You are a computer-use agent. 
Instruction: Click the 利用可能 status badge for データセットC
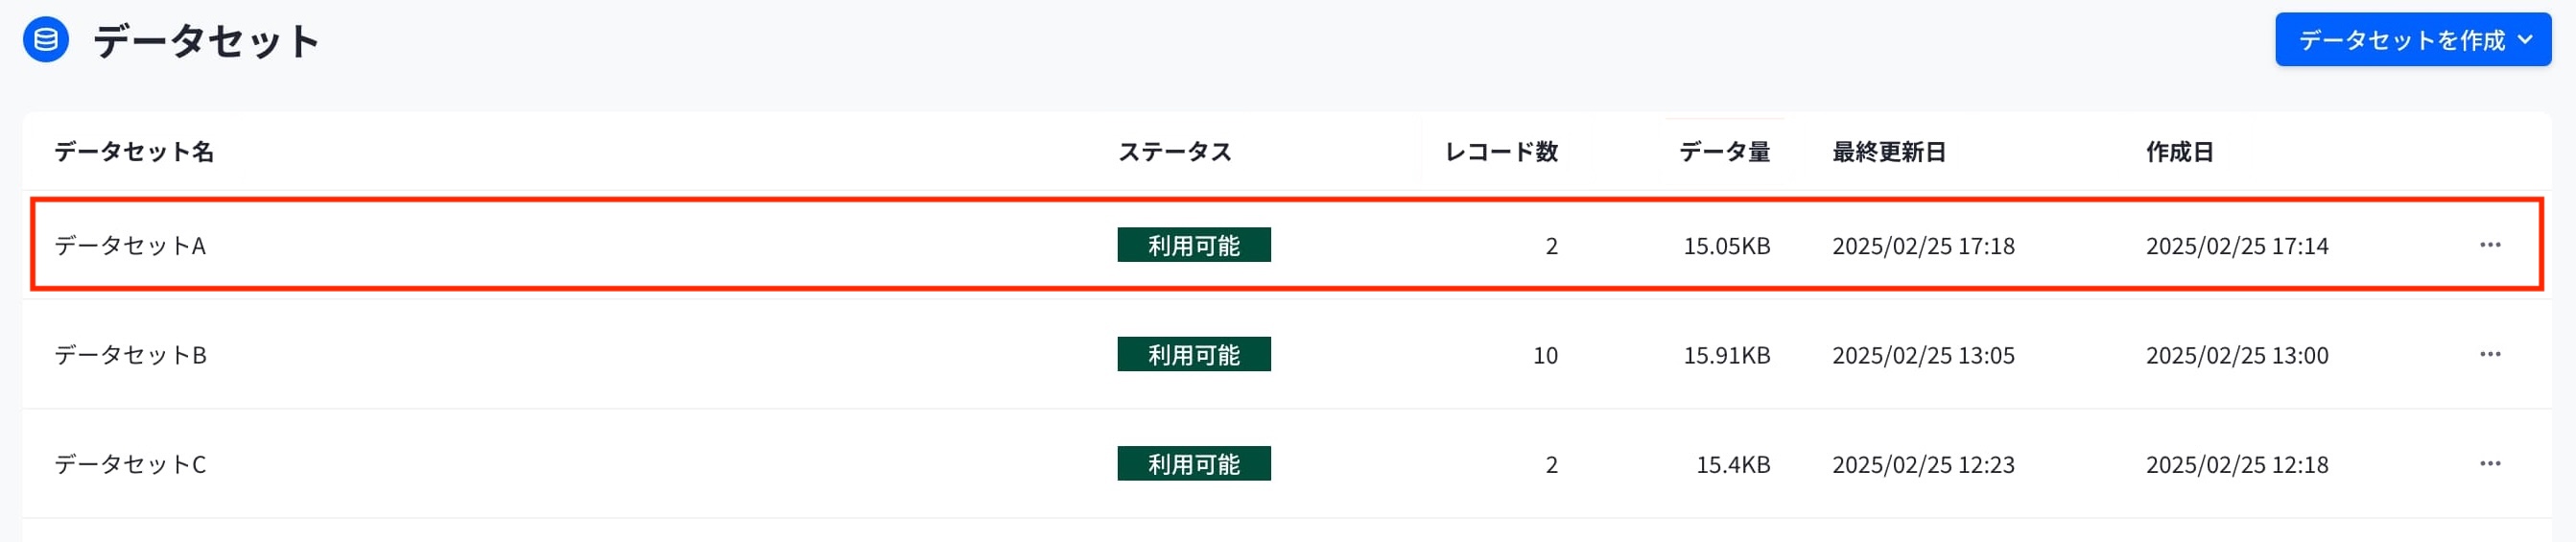coord(1194,464)
